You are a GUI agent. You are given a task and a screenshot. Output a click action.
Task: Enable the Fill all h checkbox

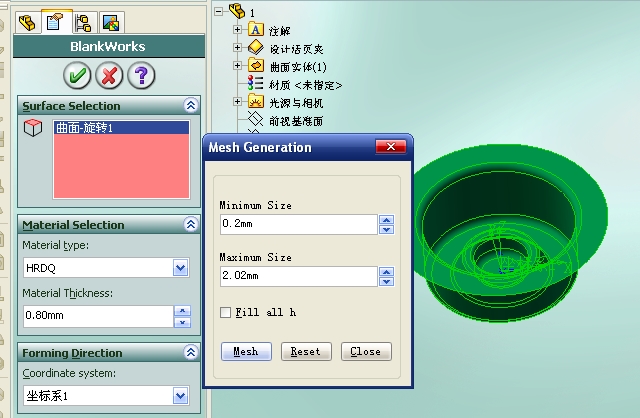[x=225, y=312]
